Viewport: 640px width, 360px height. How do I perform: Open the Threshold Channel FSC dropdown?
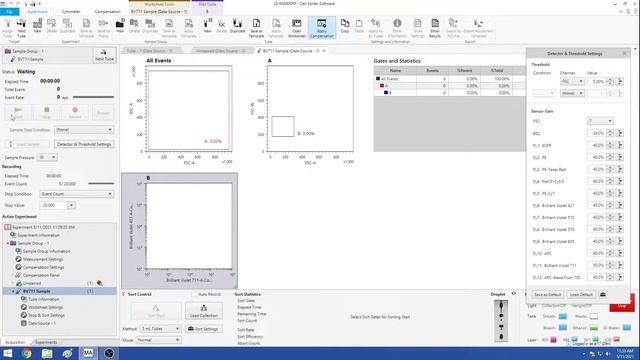(572, 82)
